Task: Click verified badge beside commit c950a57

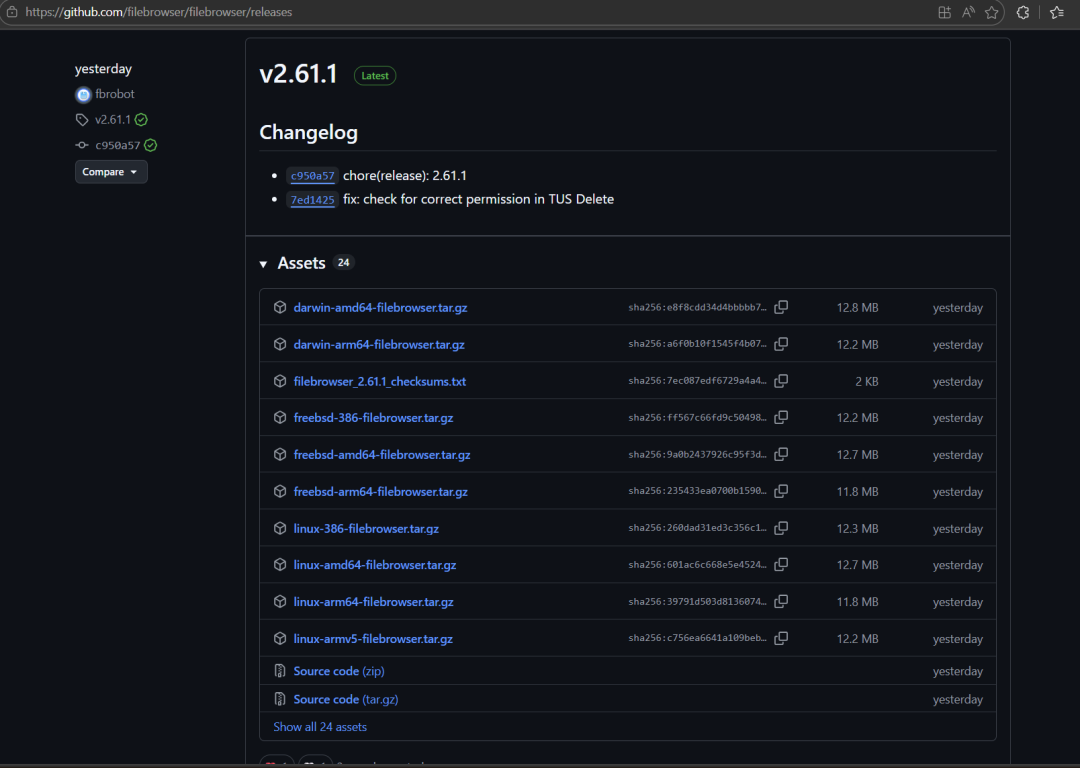Action: coord(150,145)
